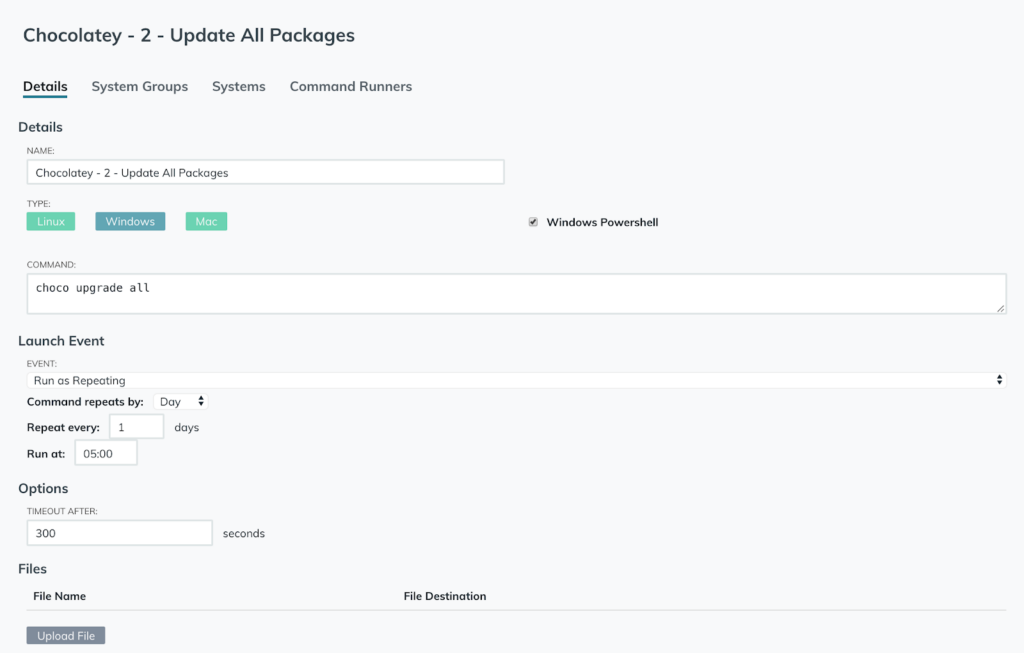Go to the Command Runners tab
1024x653 pixels.
[x=350, y=87]
